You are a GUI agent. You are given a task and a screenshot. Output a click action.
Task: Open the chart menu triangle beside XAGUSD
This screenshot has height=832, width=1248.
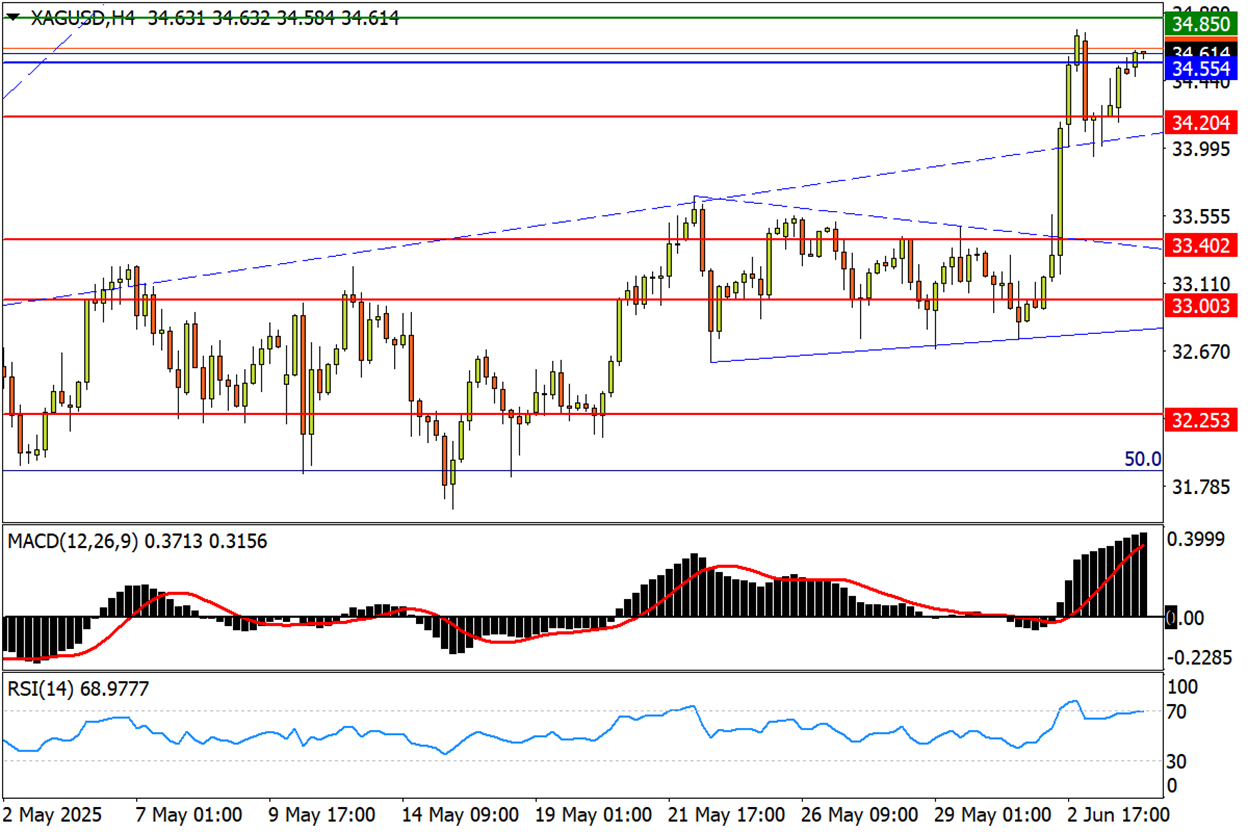[13, 18]
